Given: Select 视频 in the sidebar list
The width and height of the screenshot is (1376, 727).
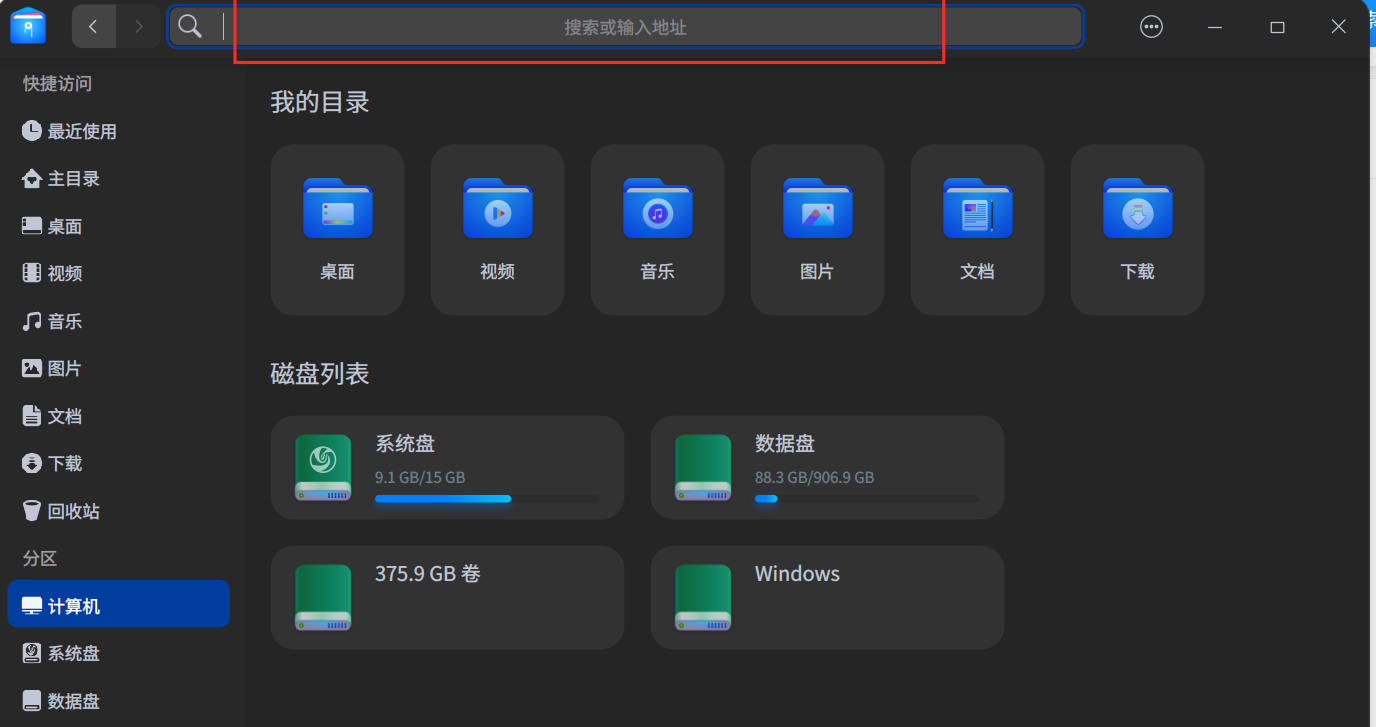Looking at the screenshot, I should [x=119, y=273].
